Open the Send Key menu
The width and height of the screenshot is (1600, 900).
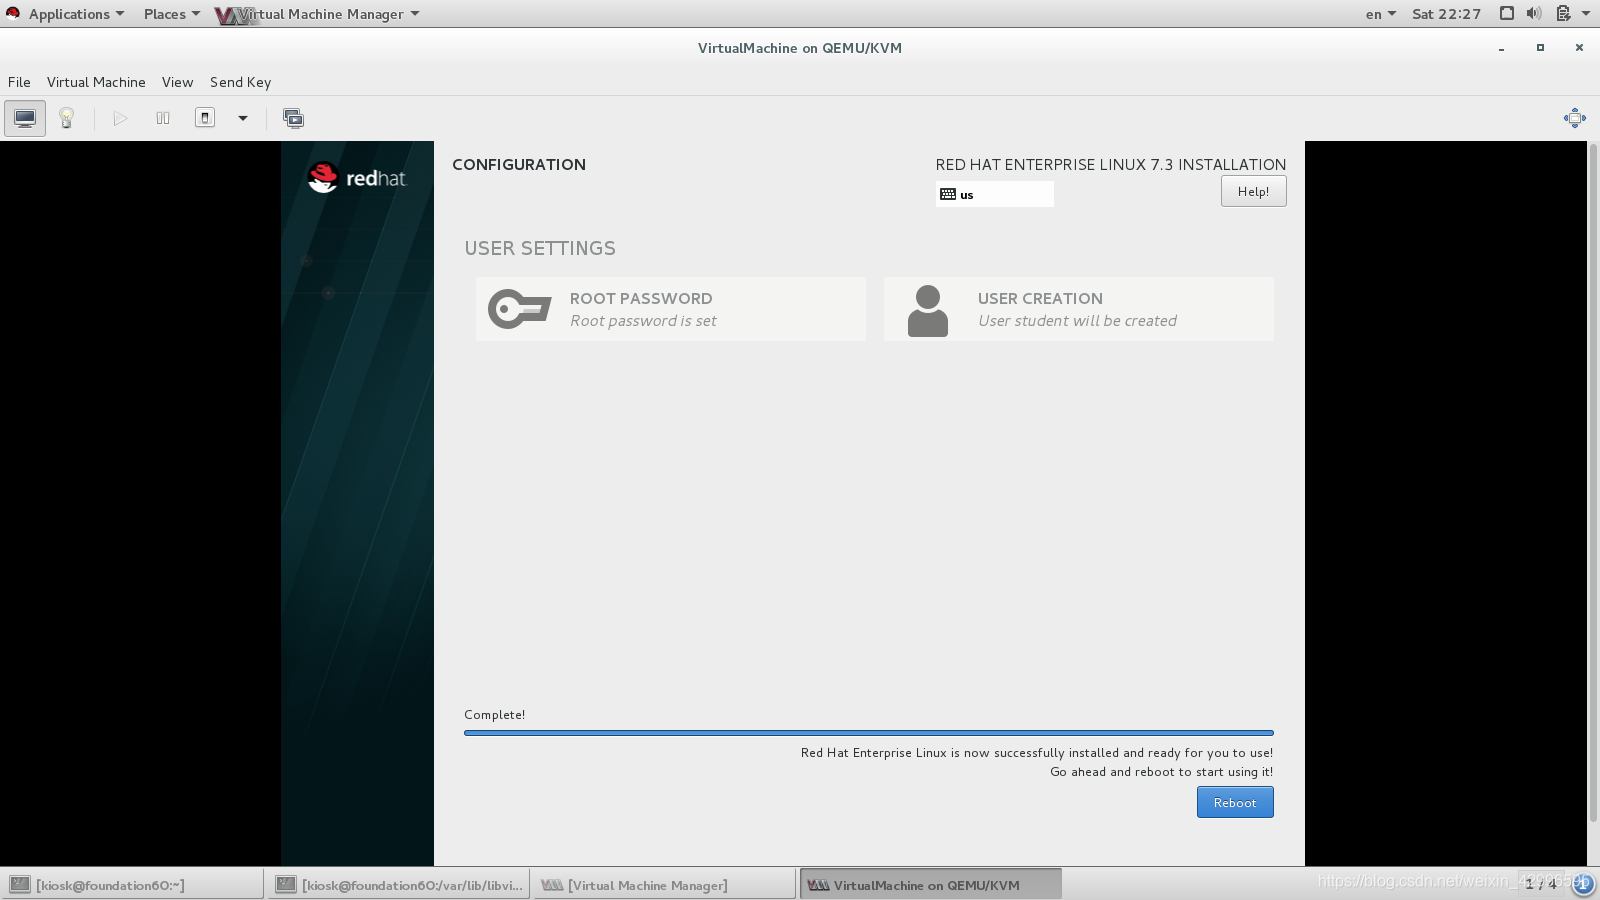pyautogui.click(x=240, y=82)
